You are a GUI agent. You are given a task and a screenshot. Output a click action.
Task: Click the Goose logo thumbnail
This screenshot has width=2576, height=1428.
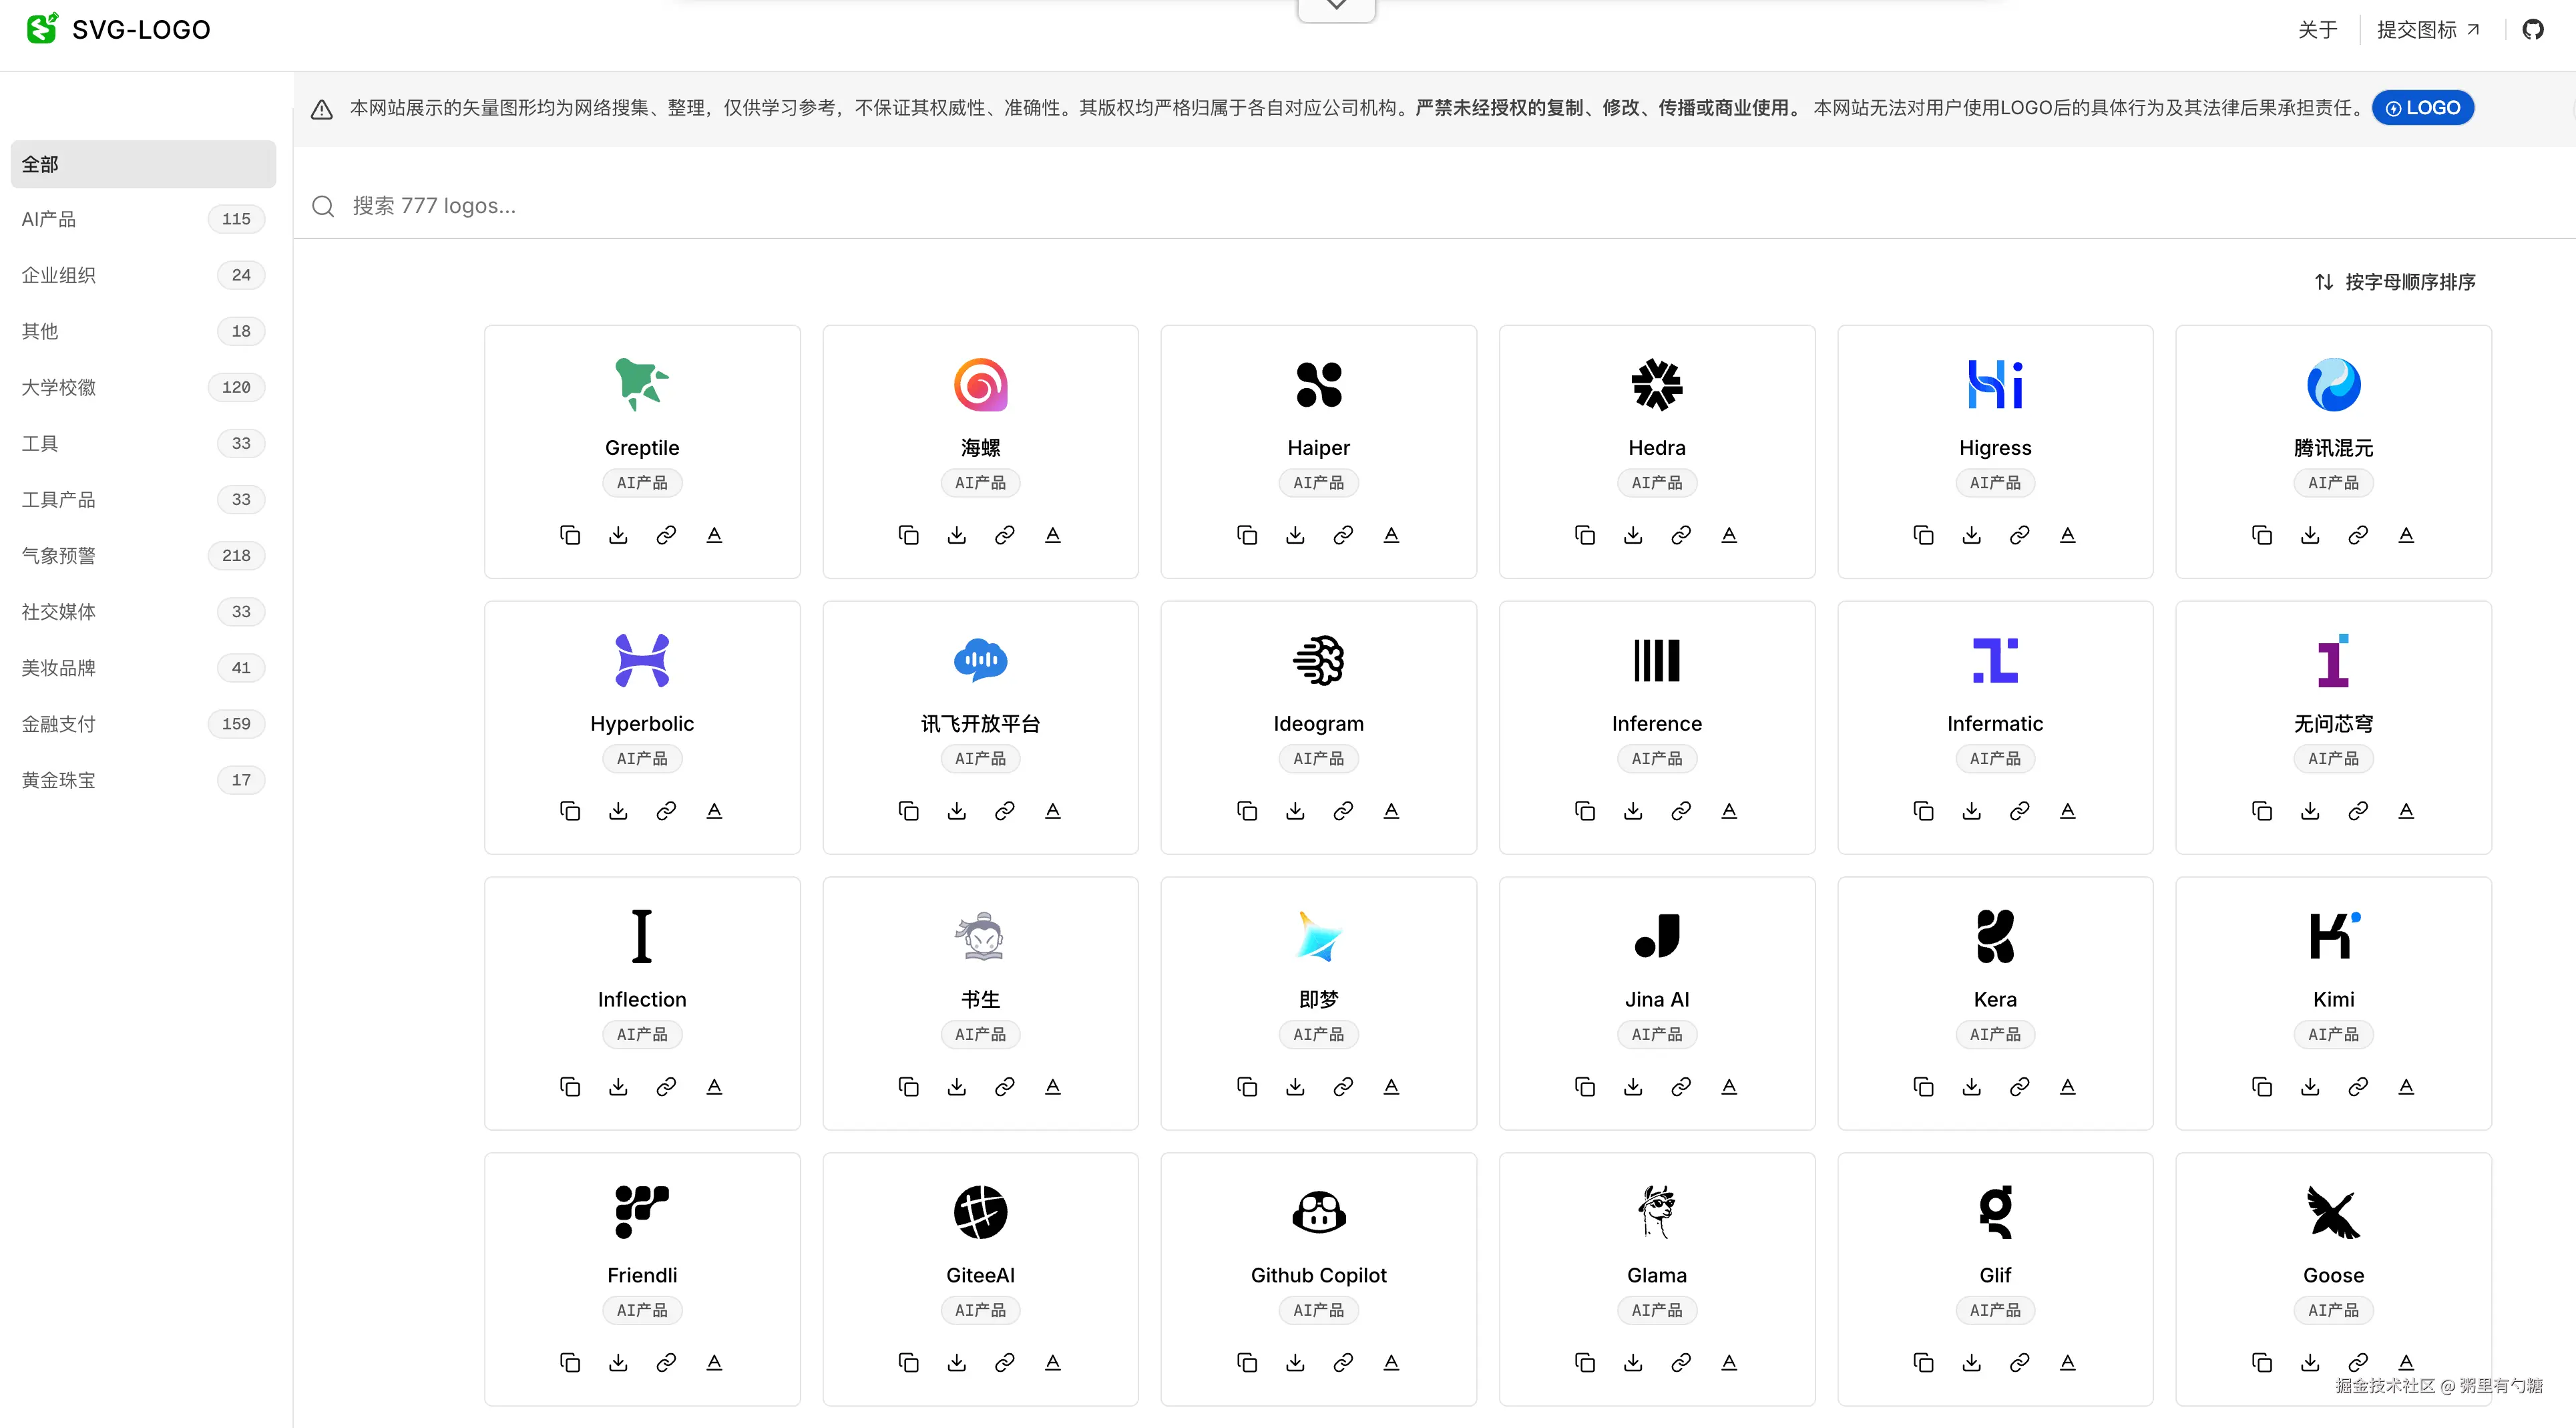coord(2333,1212)
